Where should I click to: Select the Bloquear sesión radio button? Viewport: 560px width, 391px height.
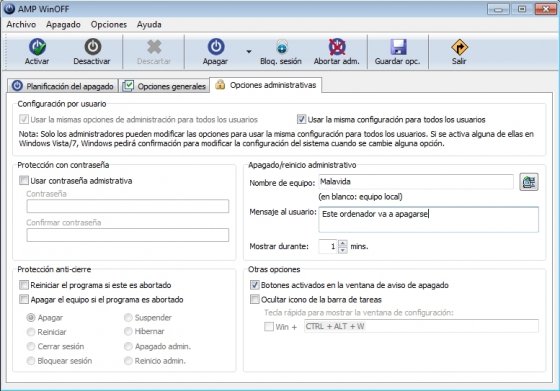point(31,361)
